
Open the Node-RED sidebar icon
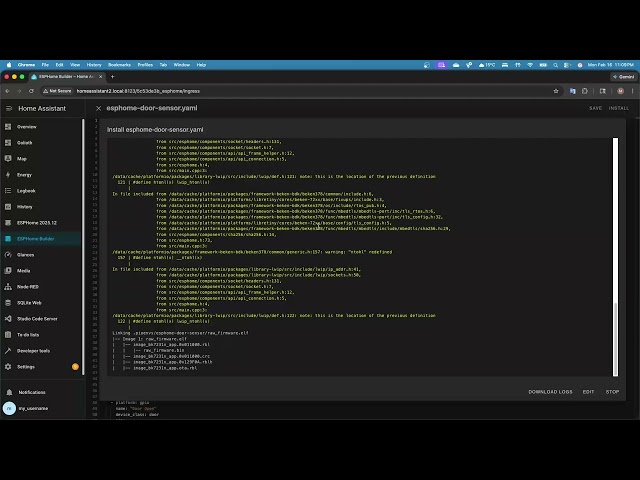point(8,287)
